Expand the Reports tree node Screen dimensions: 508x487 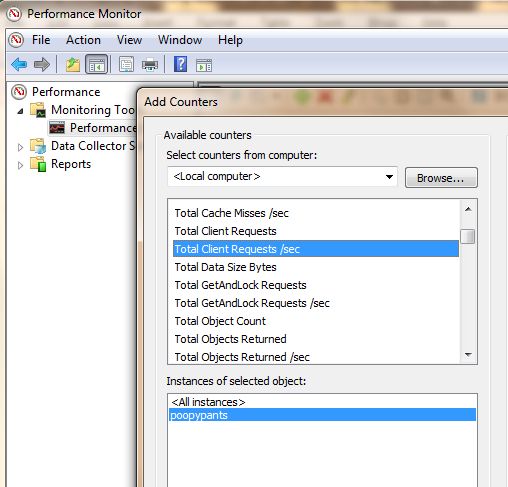20,165
